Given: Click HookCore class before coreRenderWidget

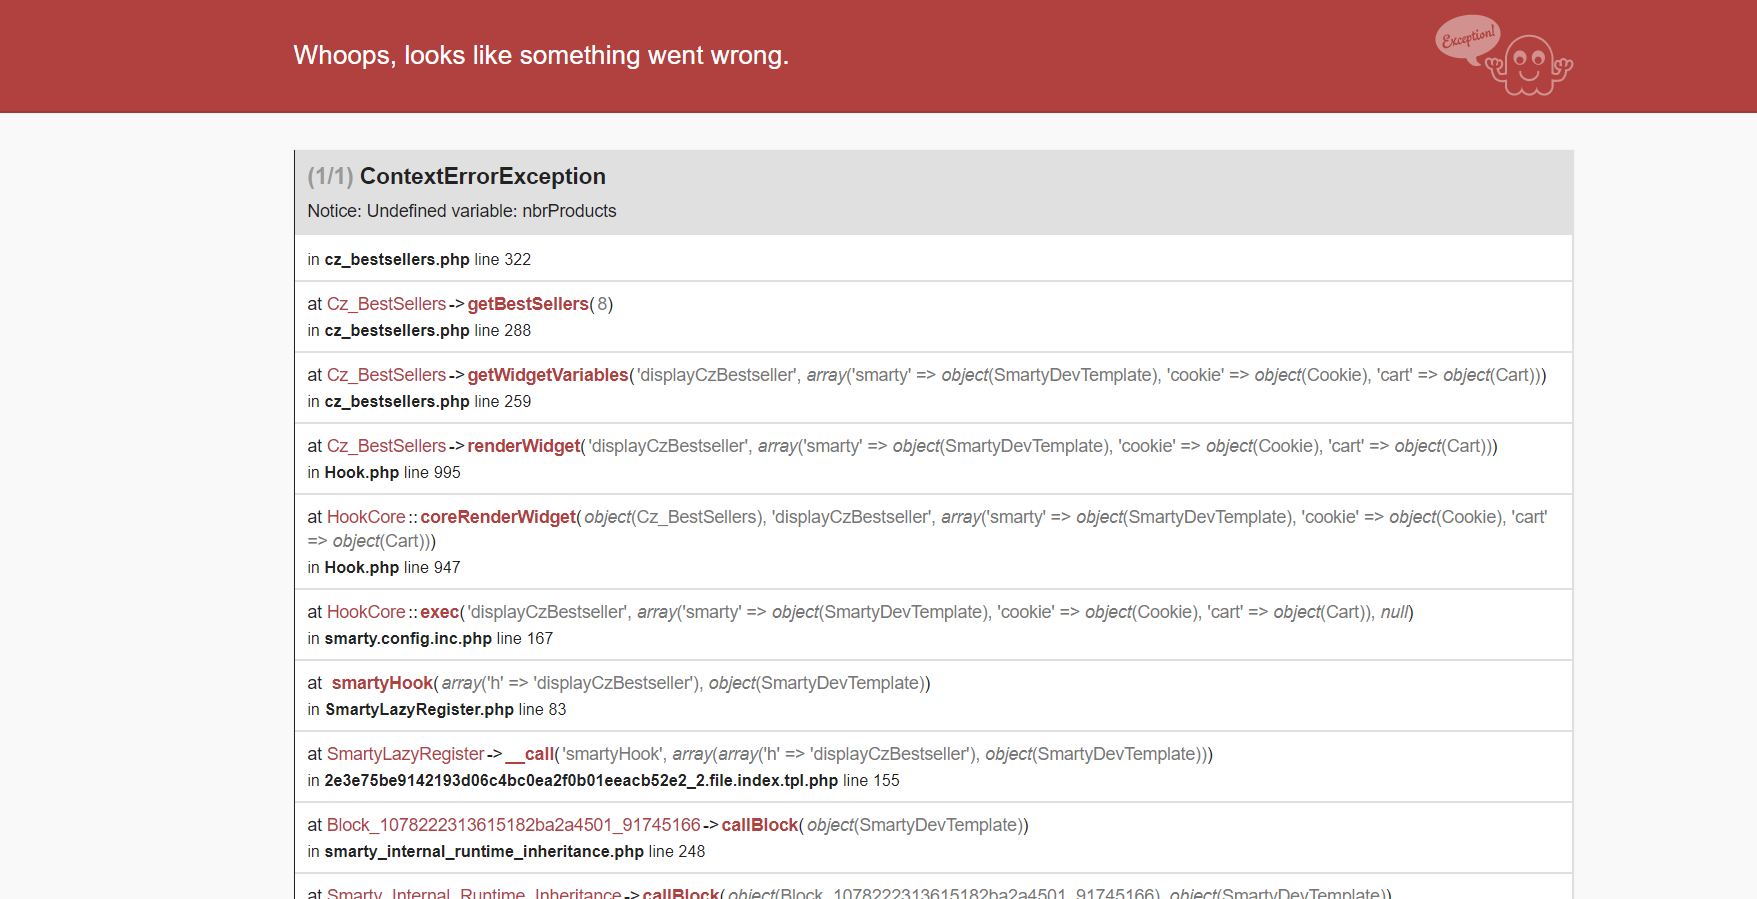Looking at the screenshot, I should pyautogui.click(x=366, y=517).
